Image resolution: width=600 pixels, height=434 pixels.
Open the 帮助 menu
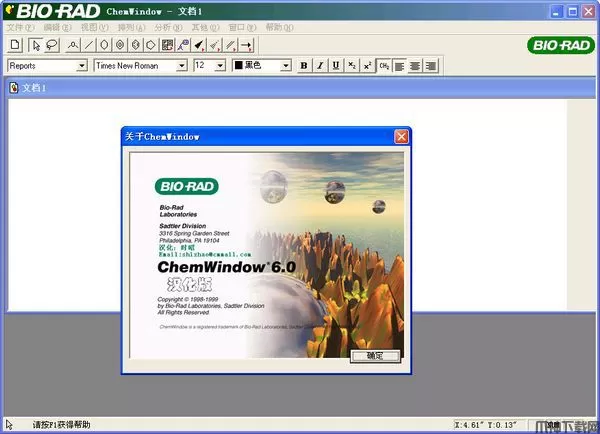coord(279,27)
